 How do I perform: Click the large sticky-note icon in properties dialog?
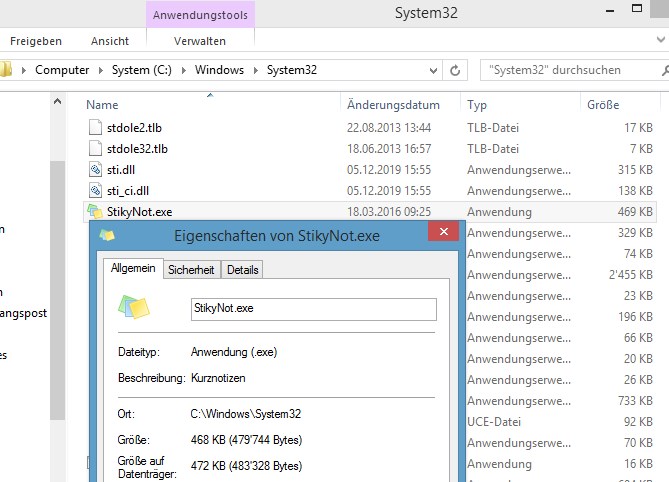pyautogui.click(x=134, y=307)
